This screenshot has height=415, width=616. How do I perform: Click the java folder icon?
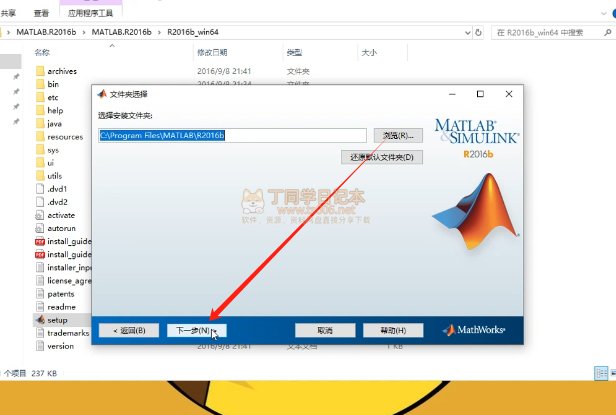pyautogui.click(x=40, y=123)
